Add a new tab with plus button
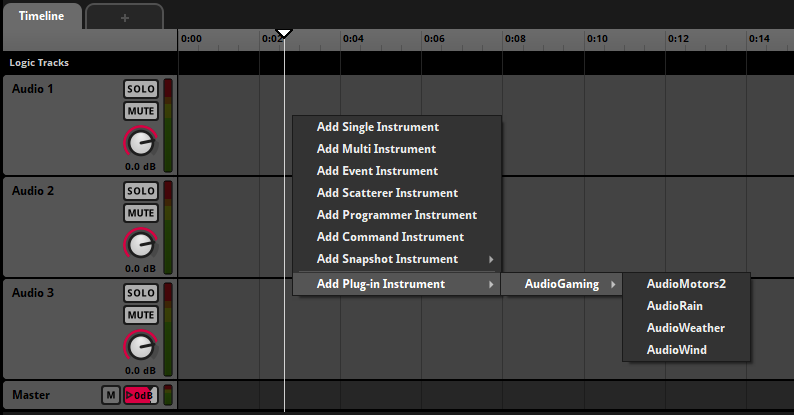 [x=124, y=17]
